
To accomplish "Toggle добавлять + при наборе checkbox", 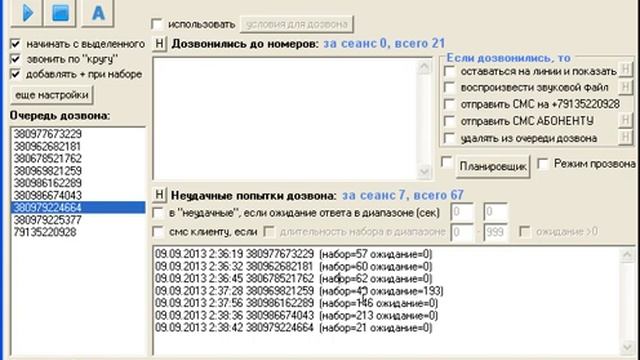I will pyautogui.click(x=16, y=74).
